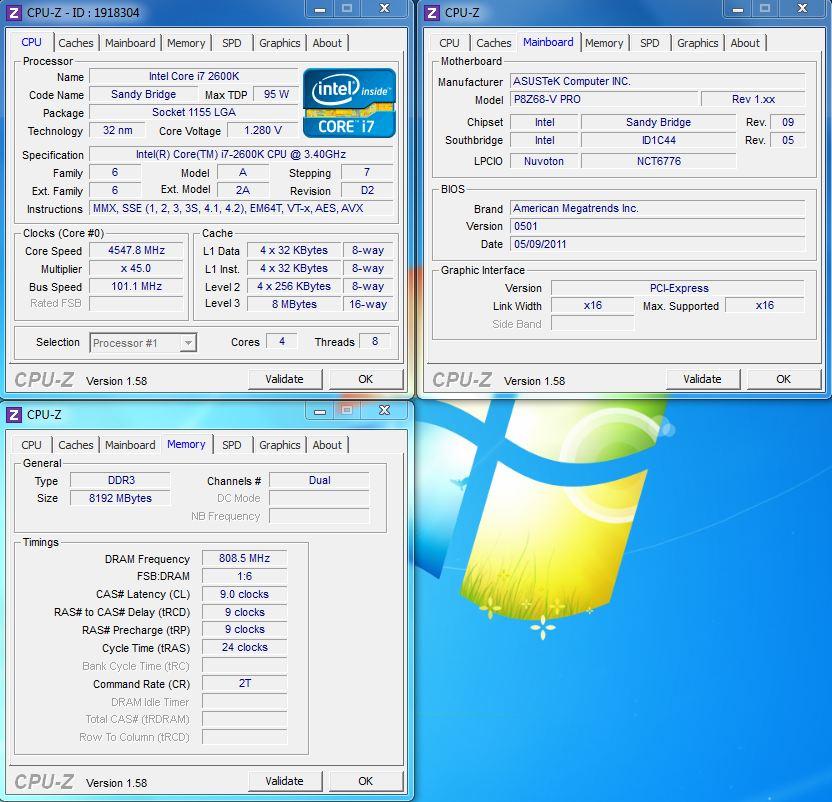Click the ASUSTeK Computer INC. manufacturer field
832x802 pixels.
(x=657, y=81)
